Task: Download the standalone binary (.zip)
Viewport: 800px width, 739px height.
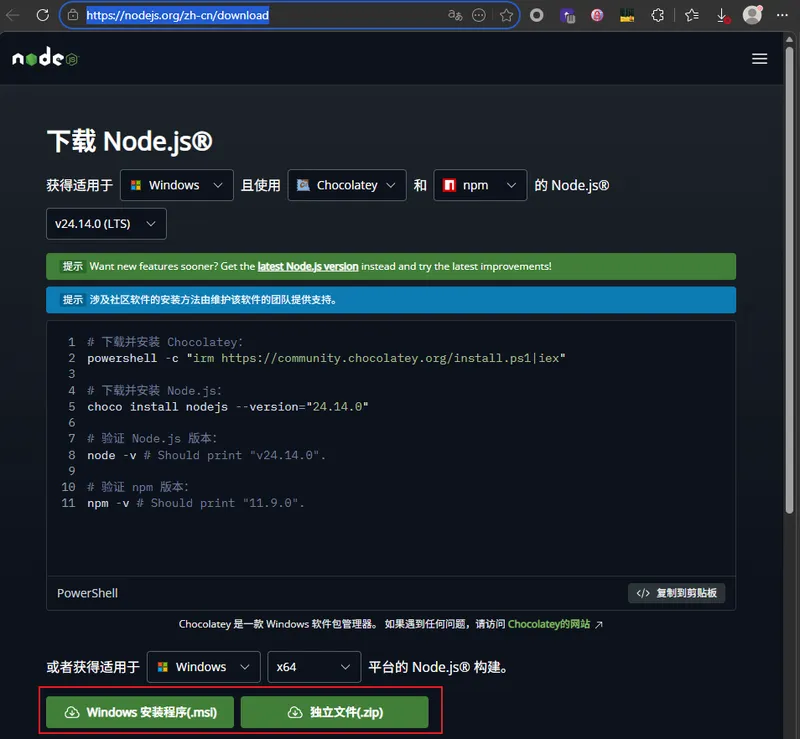Action: 335,712
